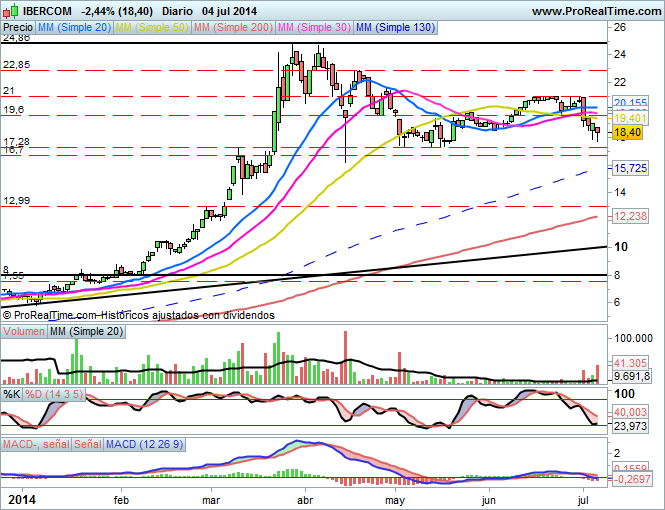This screenshot has height=510, width=665.
Task: Select the Precio indicator label
Action: (17, 28)
